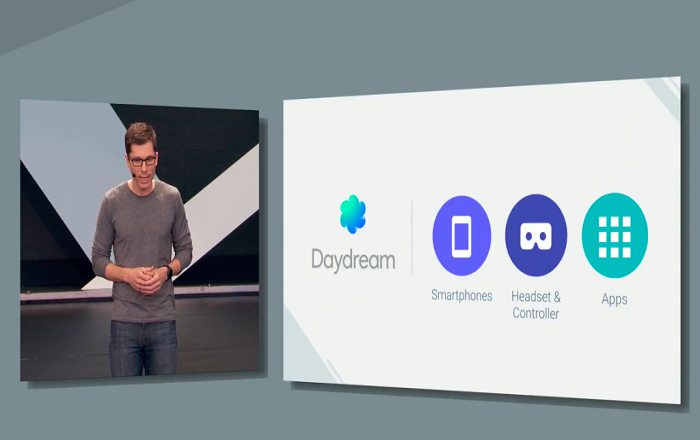Click the 'Headset & Controller' label

[536, 305]
